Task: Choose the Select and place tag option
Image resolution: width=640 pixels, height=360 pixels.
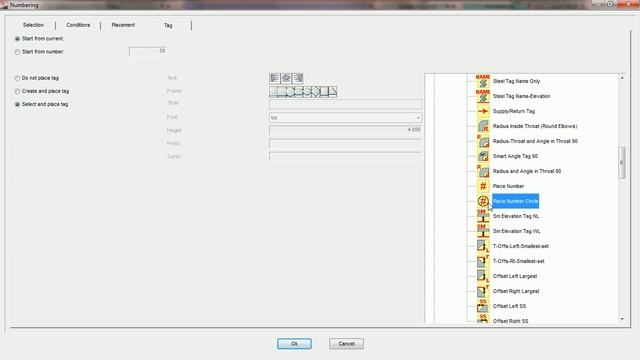Action: click(x=17, y=104)
